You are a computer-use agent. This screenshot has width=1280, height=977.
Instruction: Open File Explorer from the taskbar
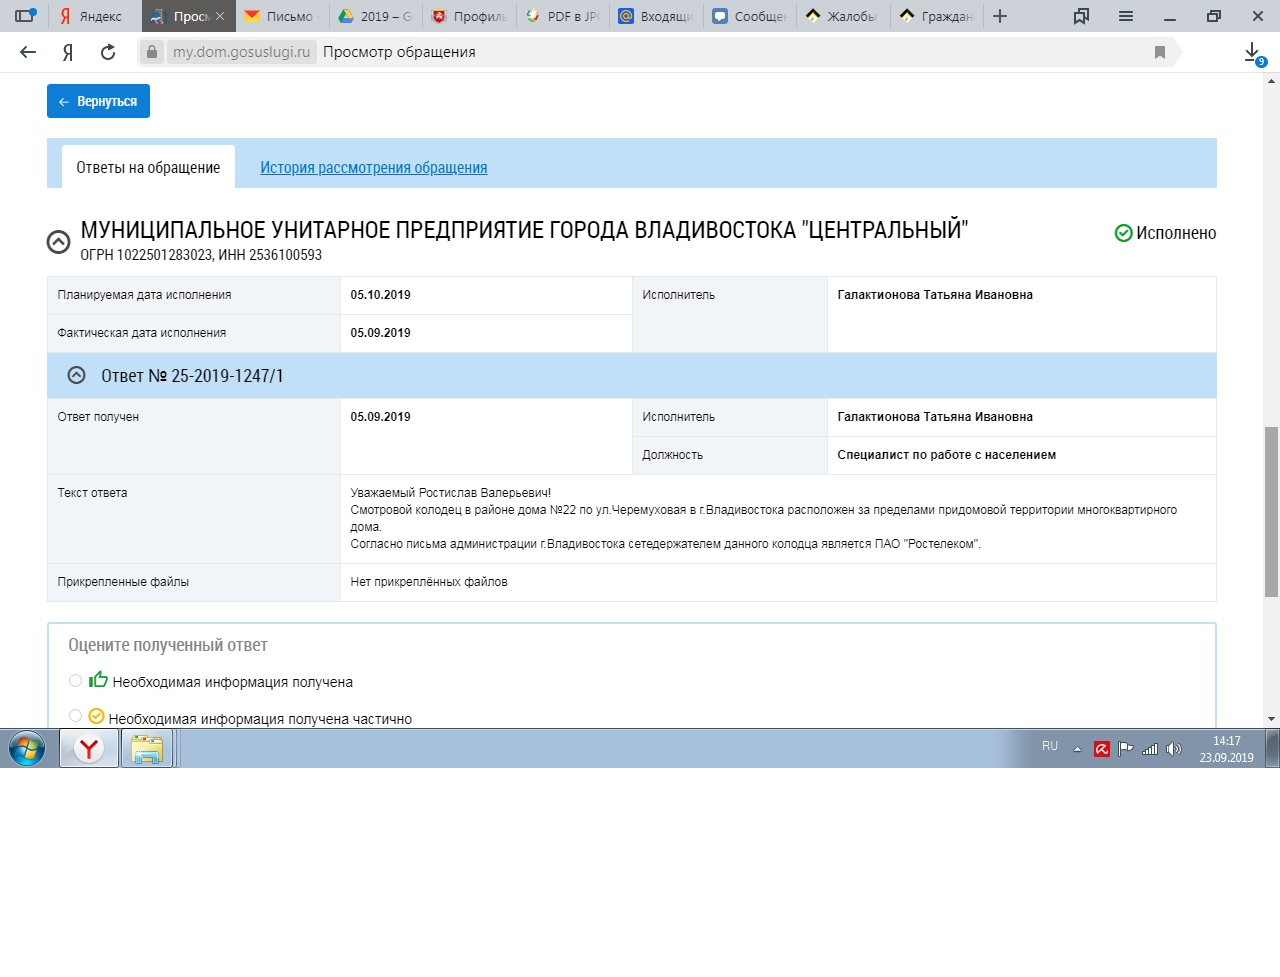(147, 749)
